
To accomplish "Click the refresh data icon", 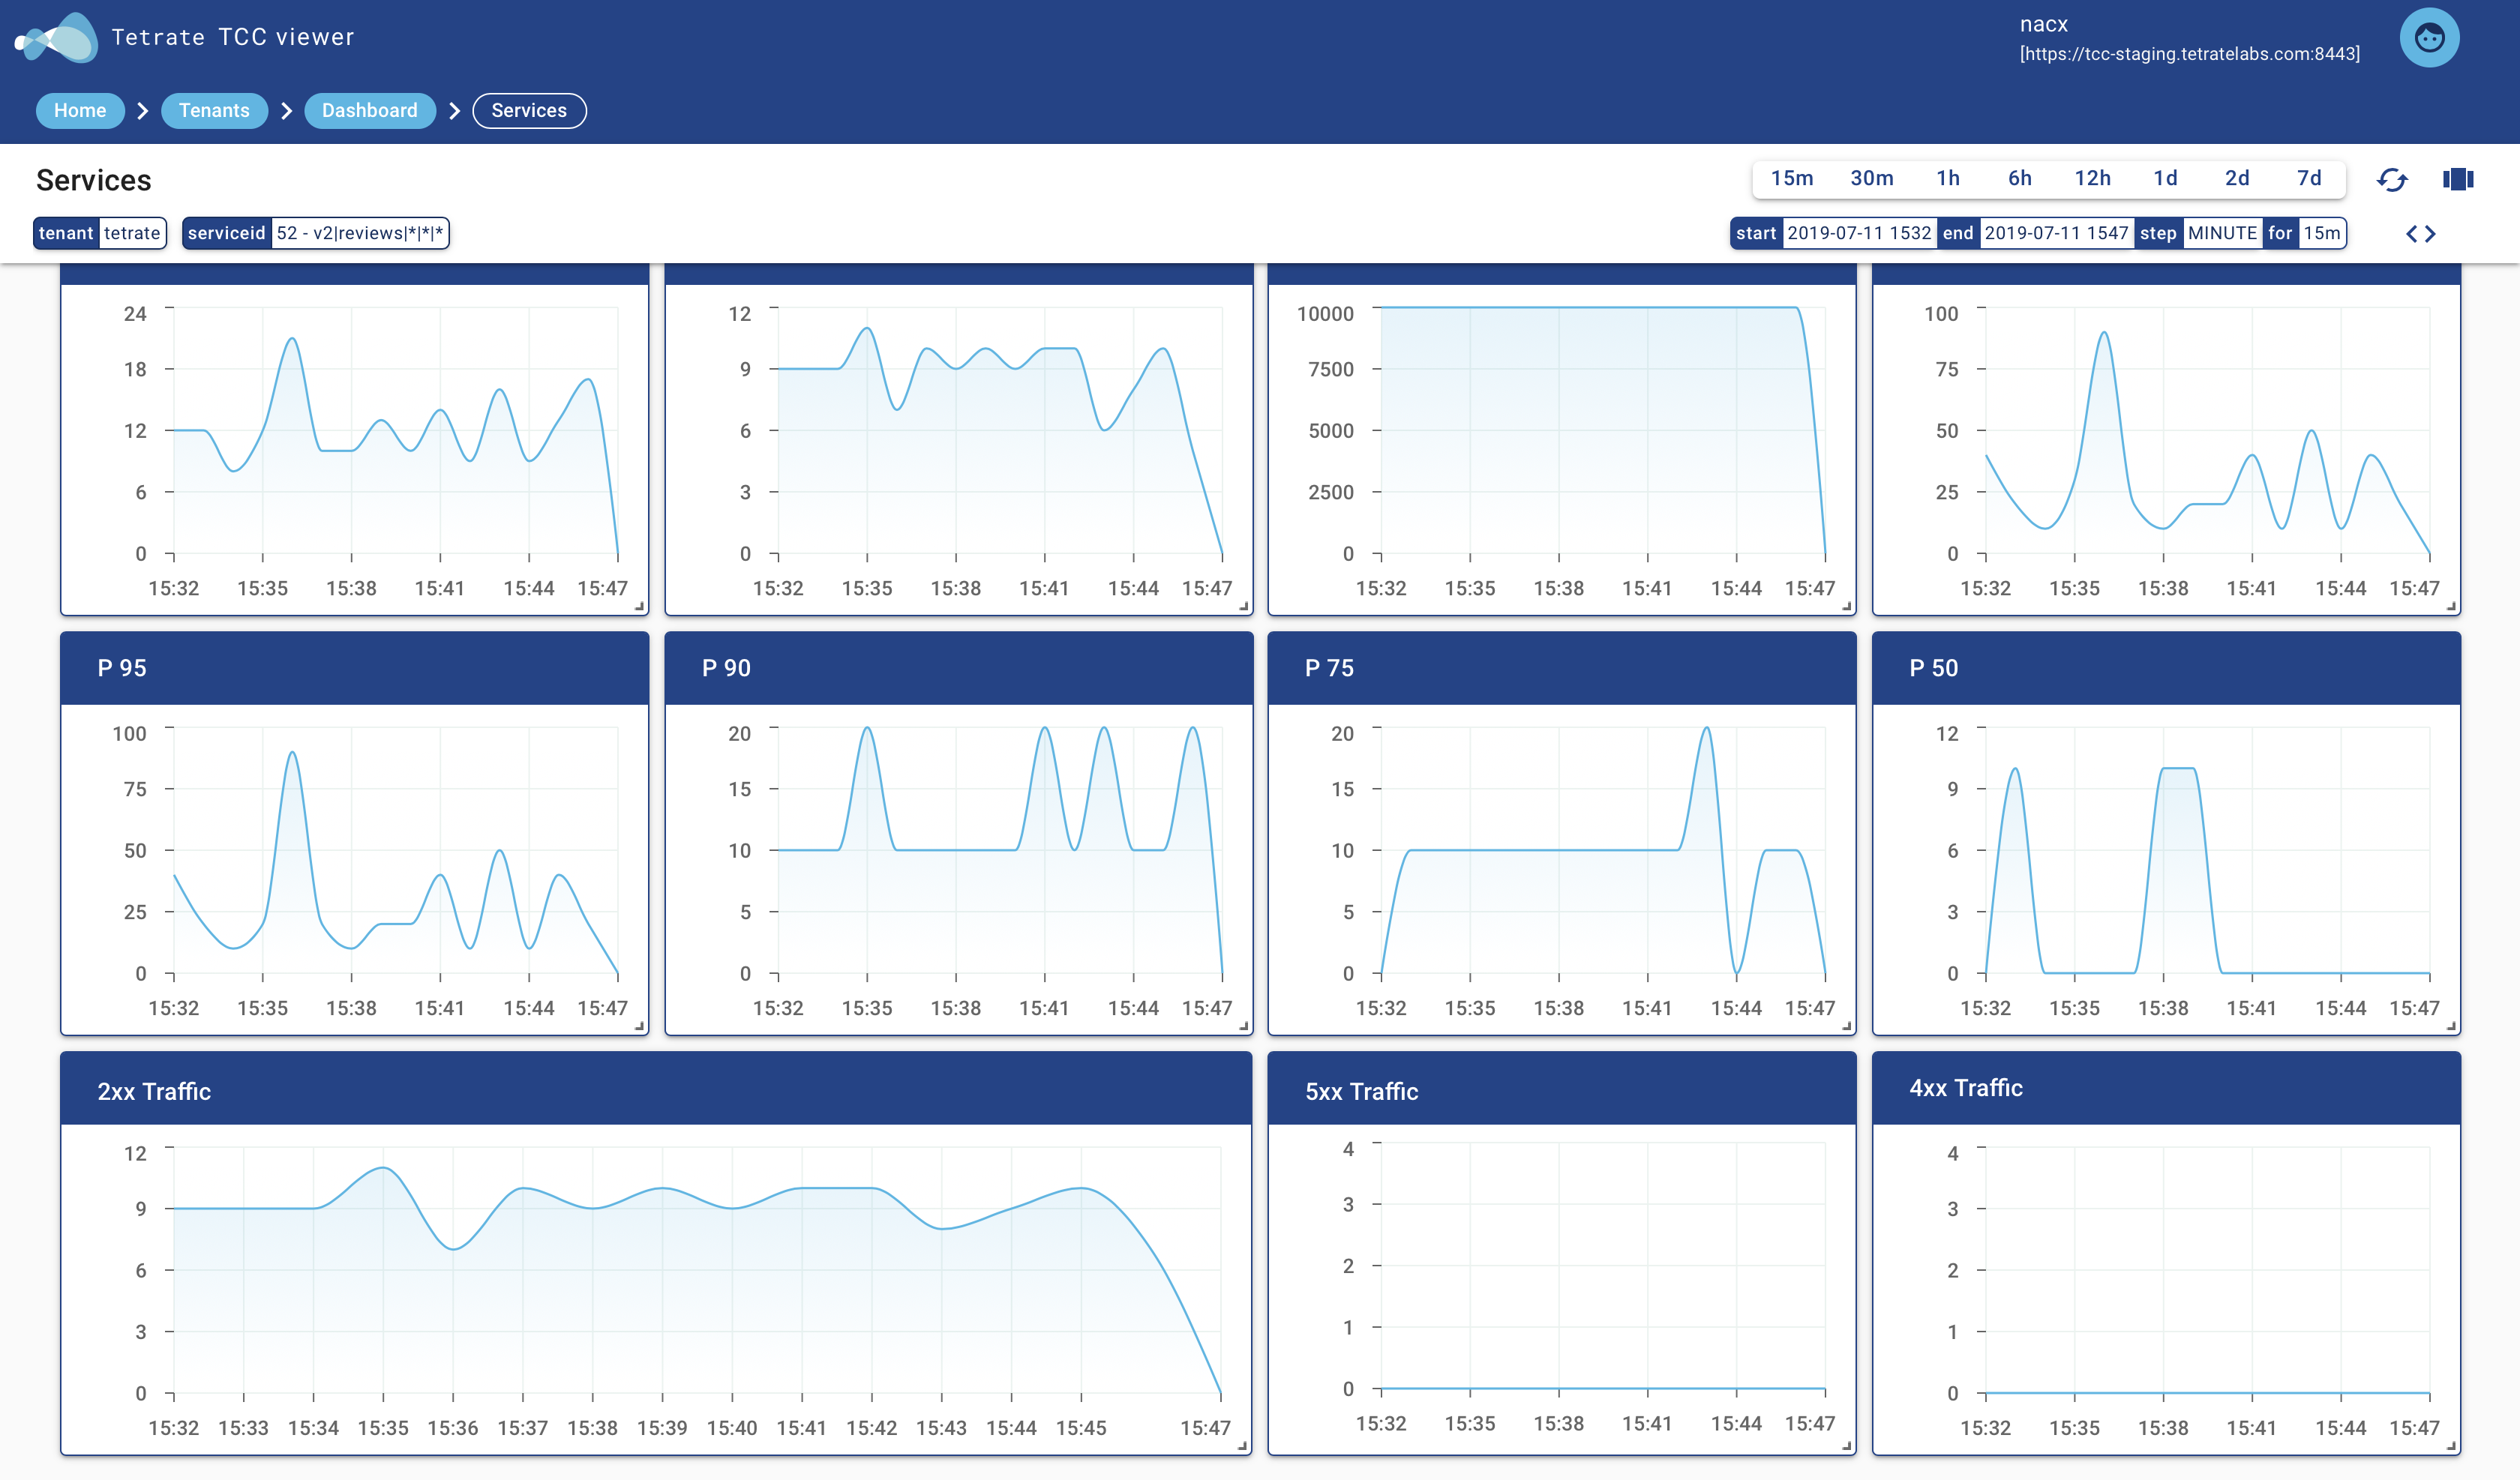I will [2392, 180].
